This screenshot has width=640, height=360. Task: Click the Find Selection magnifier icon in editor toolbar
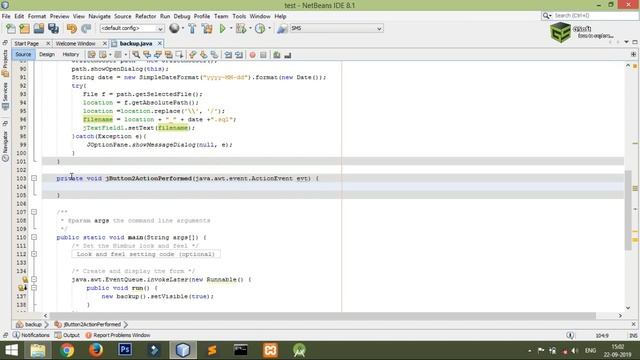(x=136, y=55)
